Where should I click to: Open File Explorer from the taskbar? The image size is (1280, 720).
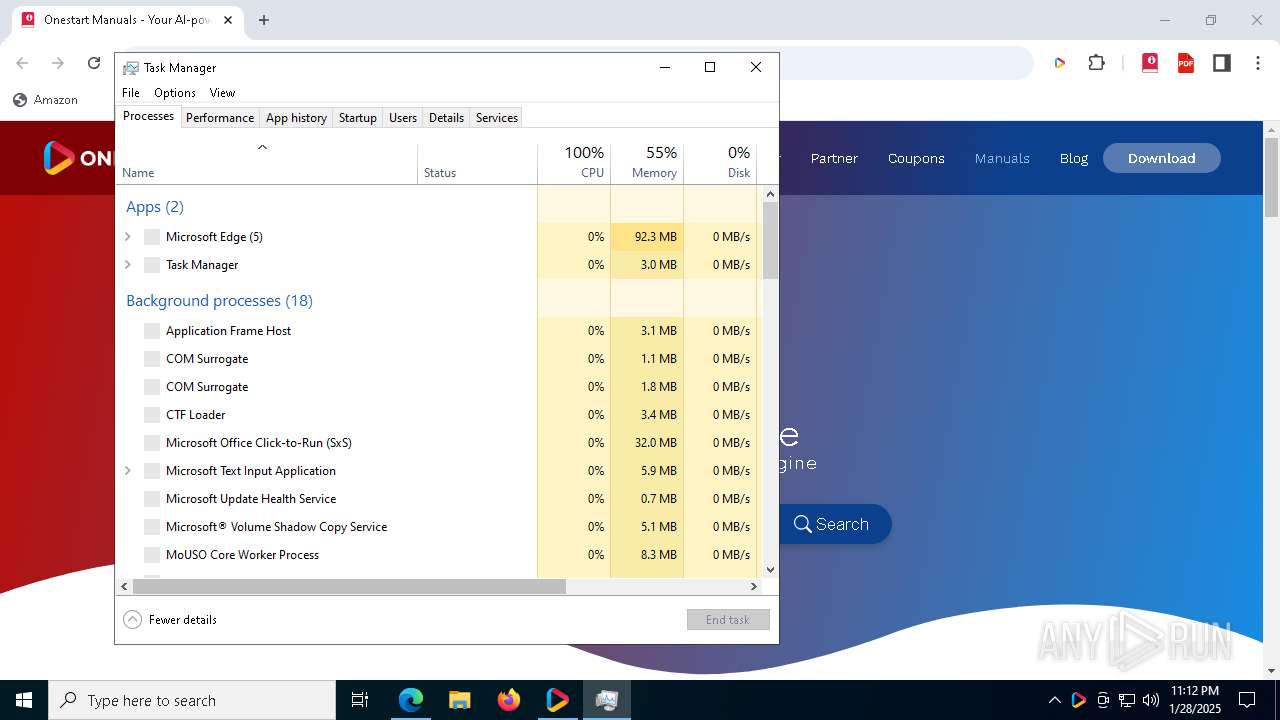459,700
